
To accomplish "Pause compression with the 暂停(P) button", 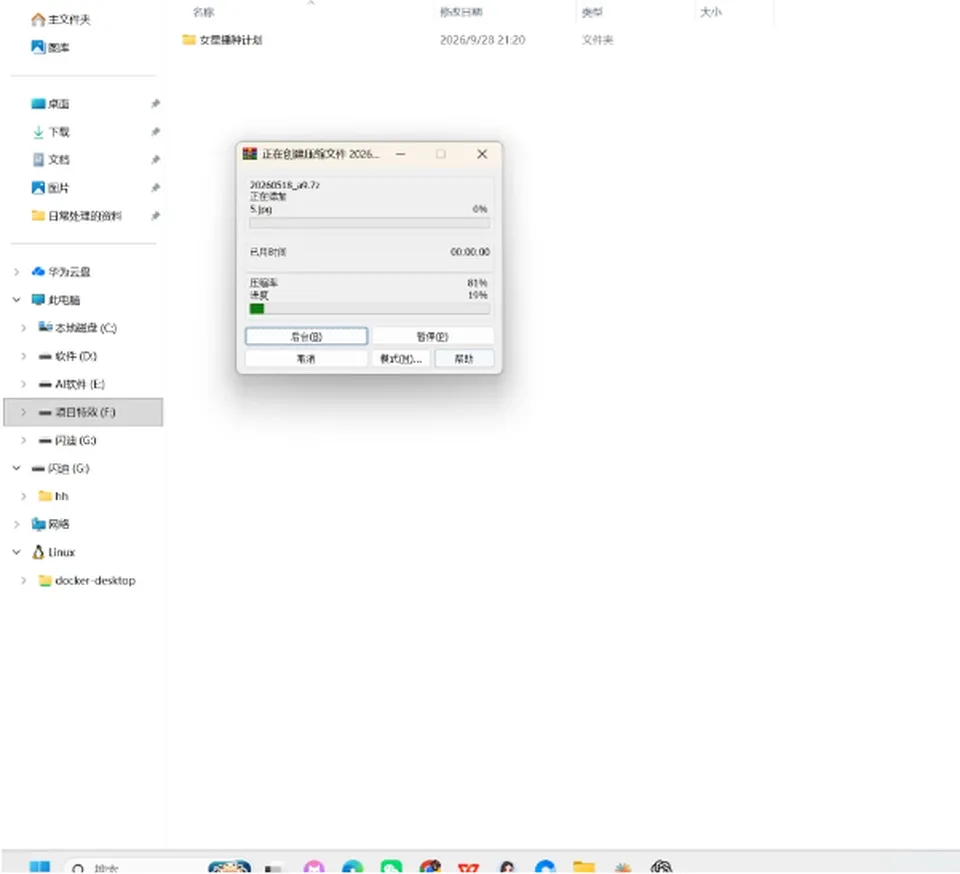I will click(432, 336).
